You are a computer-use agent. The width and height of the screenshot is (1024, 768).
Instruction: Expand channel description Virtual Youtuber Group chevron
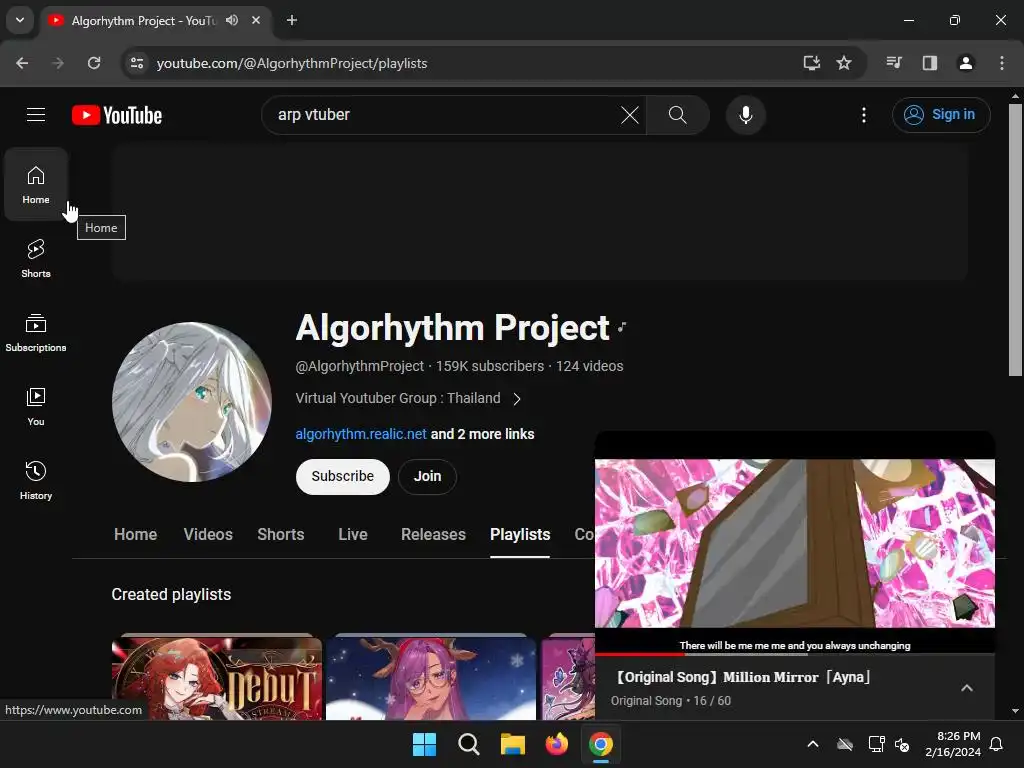(517, 399)
